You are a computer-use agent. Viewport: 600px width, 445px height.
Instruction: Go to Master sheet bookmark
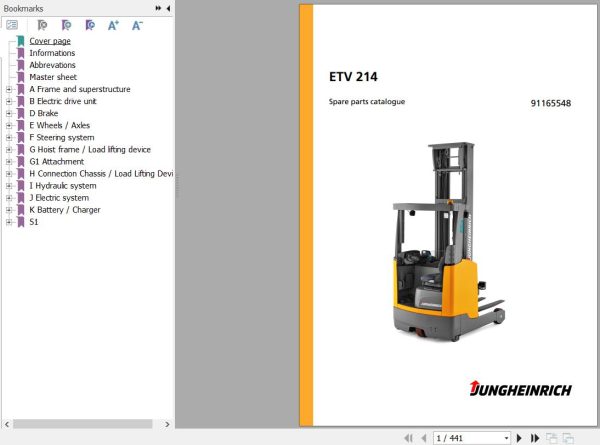click(x=53, y=77)
